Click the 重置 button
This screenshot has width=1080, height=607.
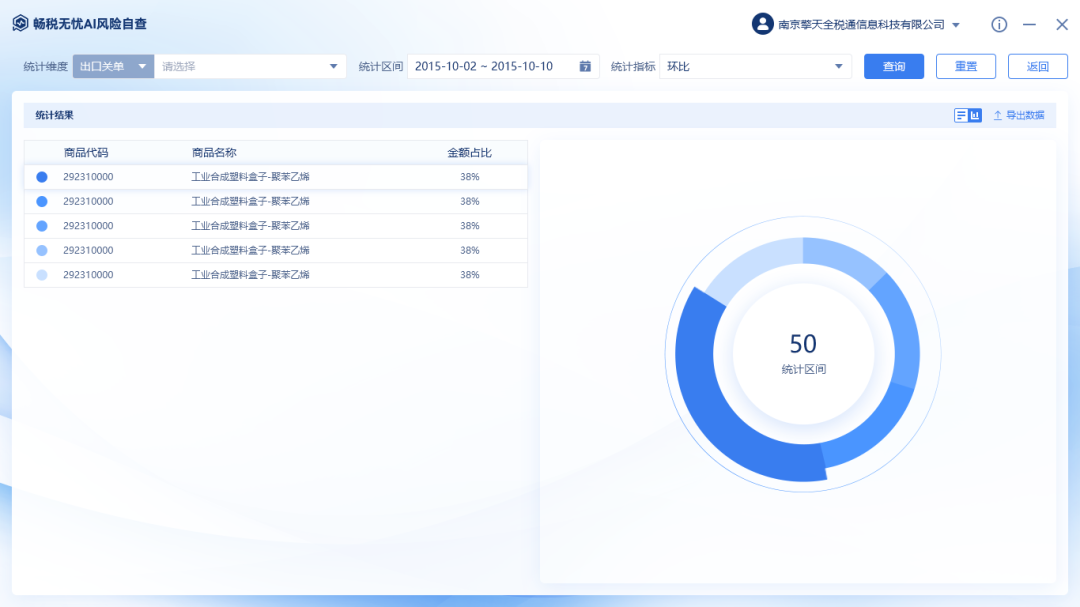(x=966, y=66)
